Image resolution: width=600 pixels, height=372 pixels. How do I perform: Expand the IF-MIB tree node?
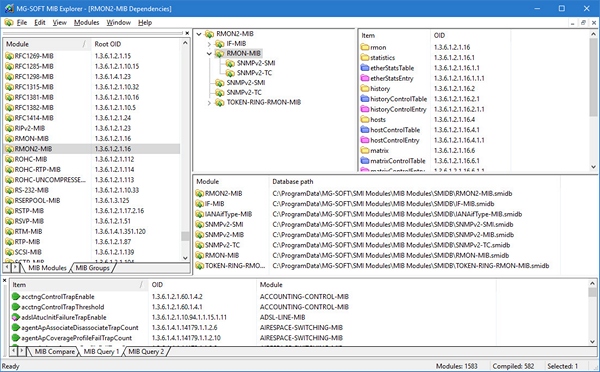pyautogui.click(x=209, y=44)
